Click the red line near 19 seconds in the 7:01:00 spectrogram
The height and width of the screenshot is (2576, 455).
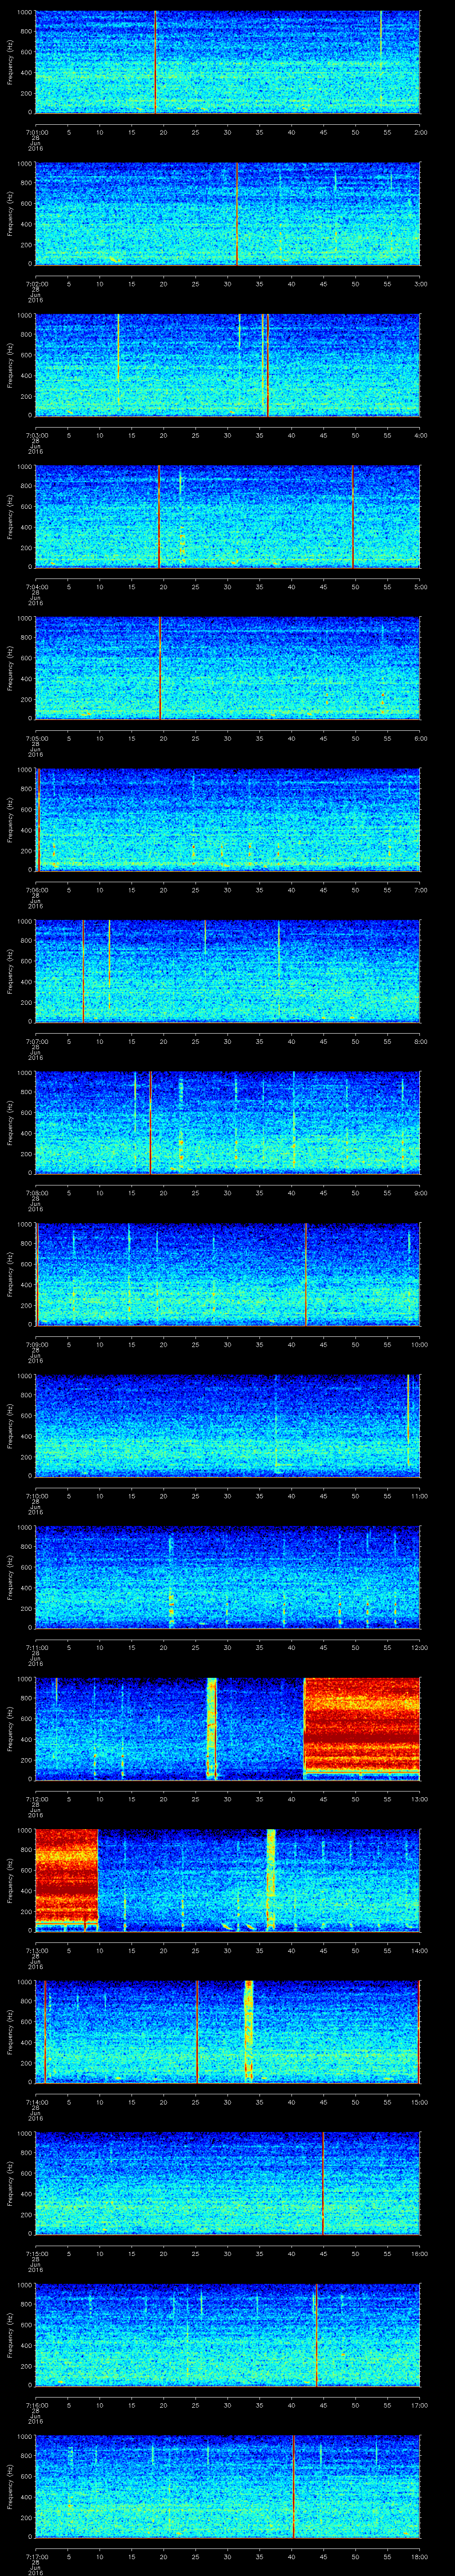pyautogui.click(x=155, y=62)
